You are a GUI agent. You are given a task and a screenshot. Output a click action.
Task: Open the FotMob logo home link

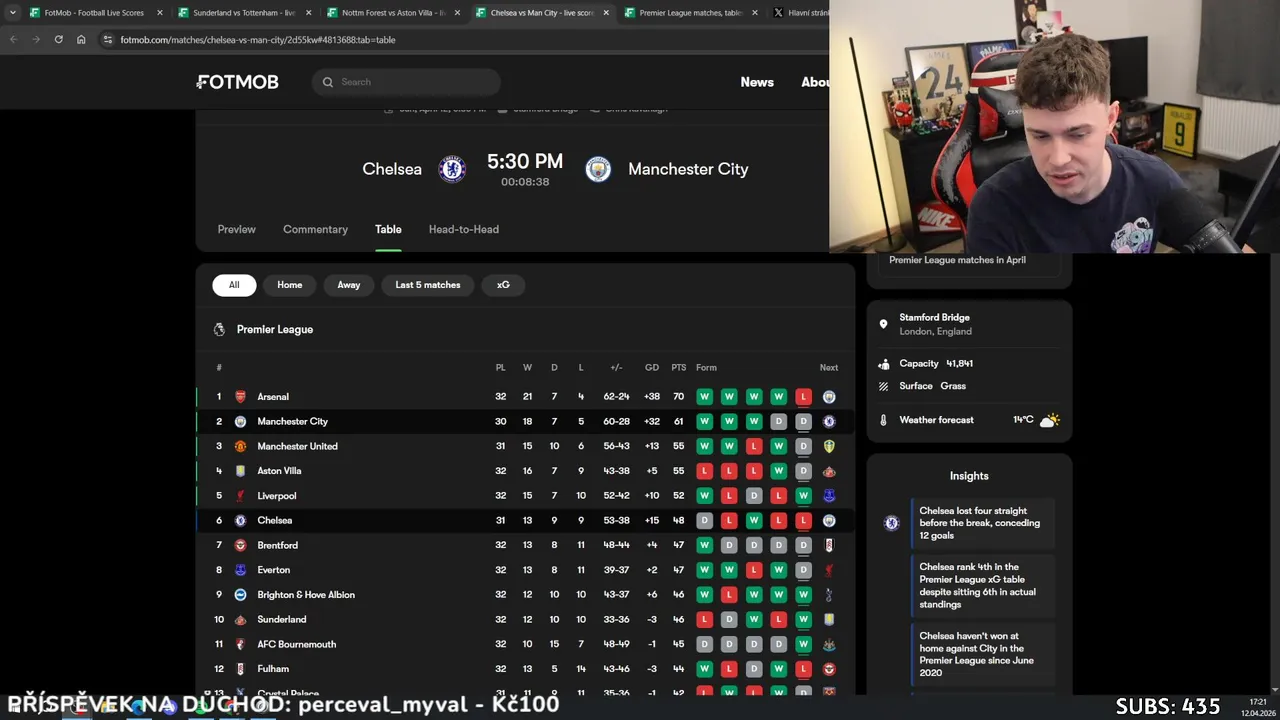pyautogui.click(x=238, y=82)
